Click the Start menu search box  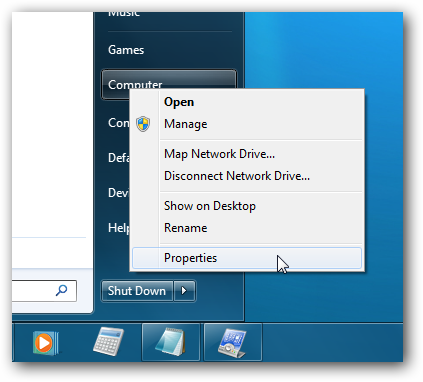[44, 291]
